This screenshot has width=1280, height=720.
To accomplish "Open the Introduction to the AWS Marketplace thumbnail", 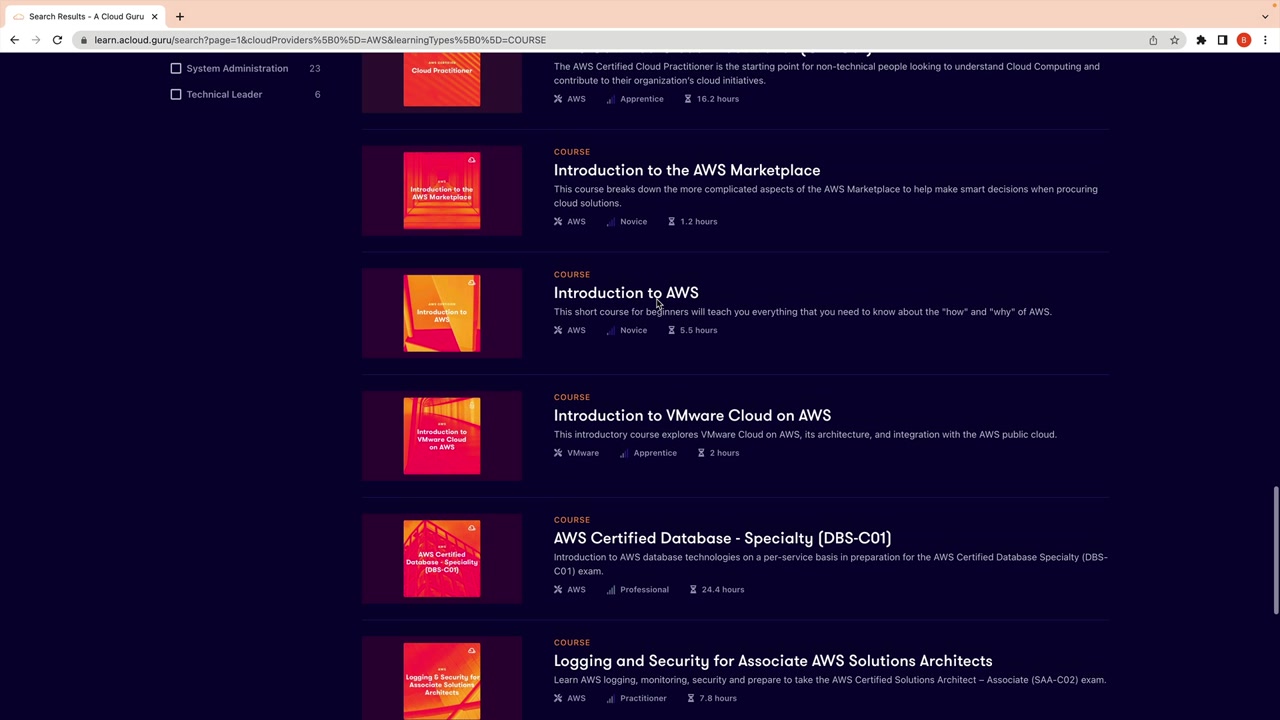I will click(442, 191).
